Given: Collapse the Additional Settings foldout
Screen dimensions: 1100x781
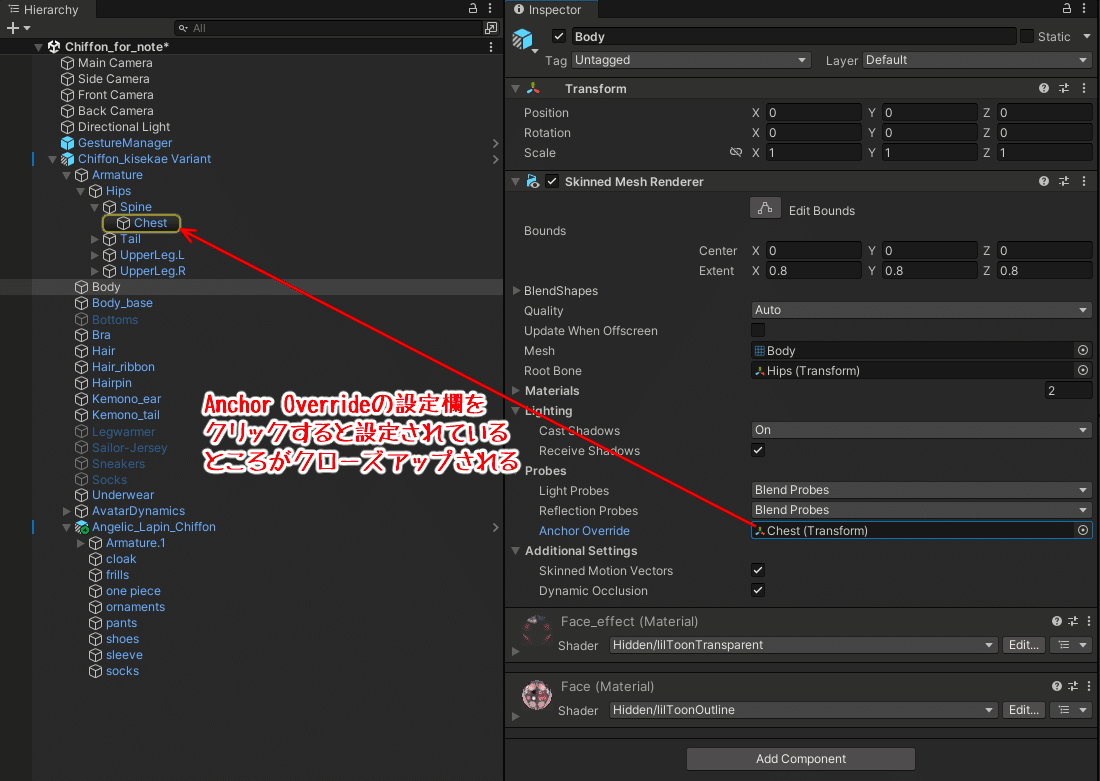Looking at the screenshot, I should pyautogui.click(x=516, y=551).
